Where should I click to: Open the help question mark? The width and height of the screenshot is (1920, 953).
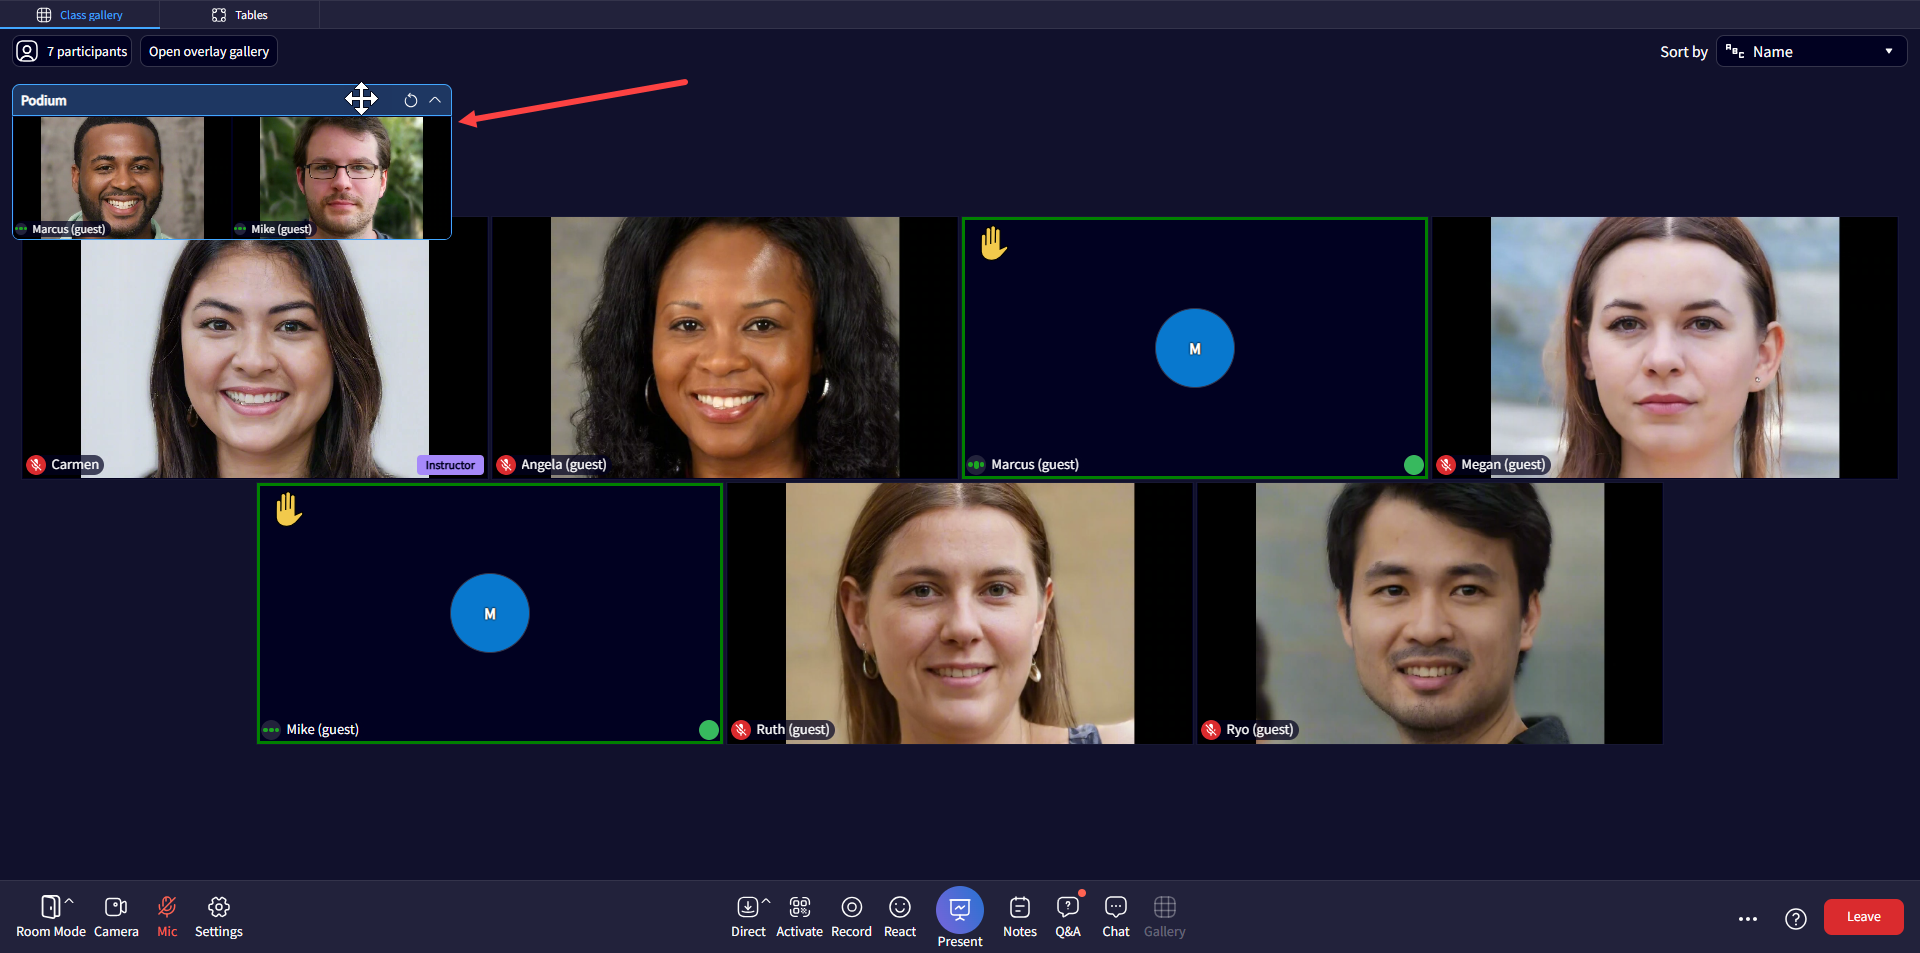point(1796,918)
